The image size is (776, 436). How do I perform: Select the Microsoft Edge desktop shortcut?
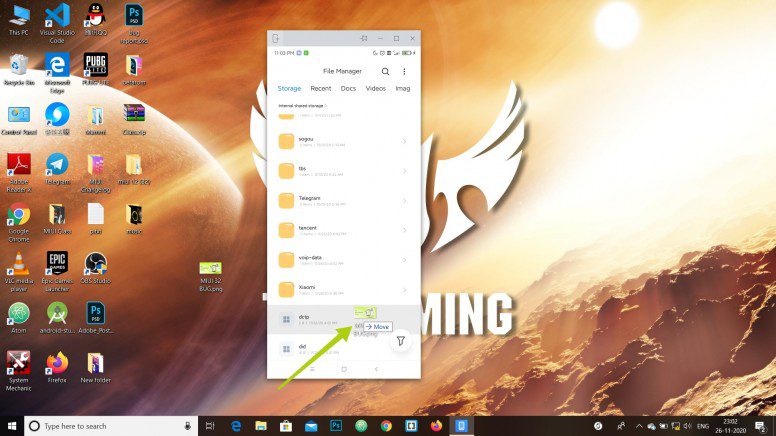coord(57,73)
